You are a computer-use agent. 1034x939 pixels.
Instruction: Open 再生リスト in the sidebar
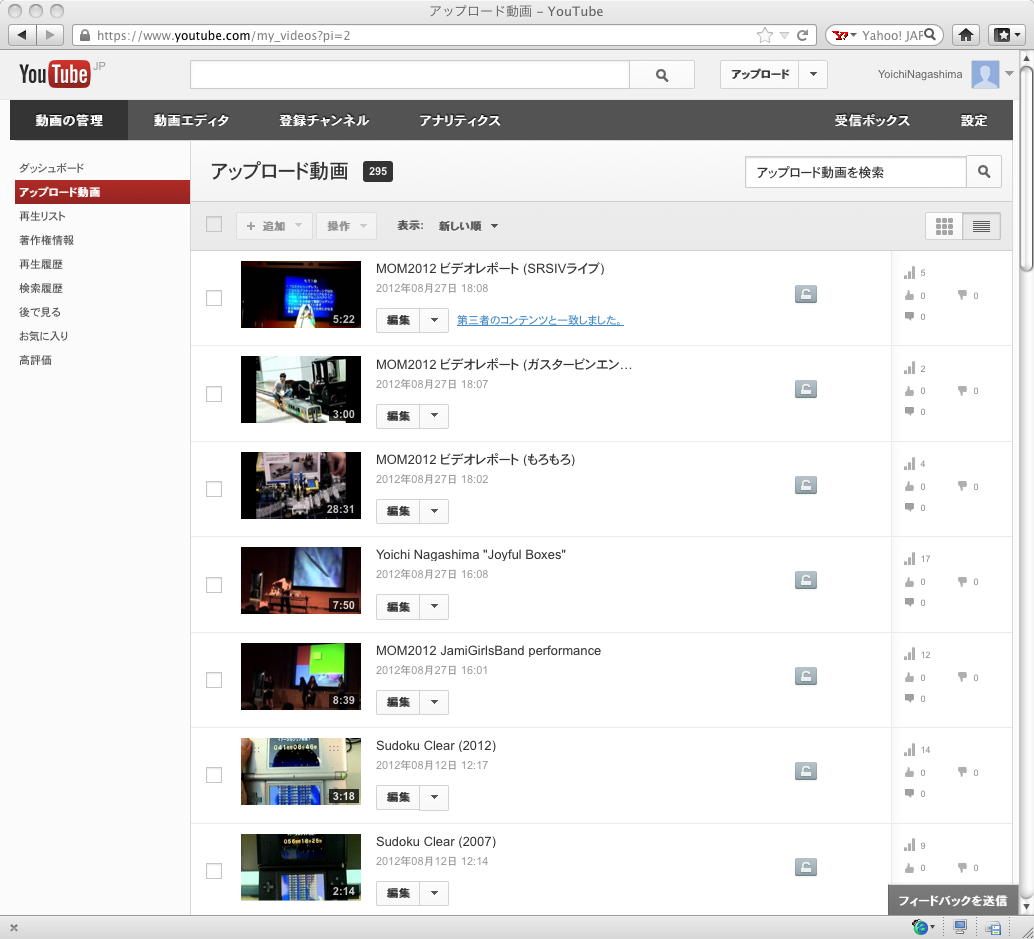[42, 216]
